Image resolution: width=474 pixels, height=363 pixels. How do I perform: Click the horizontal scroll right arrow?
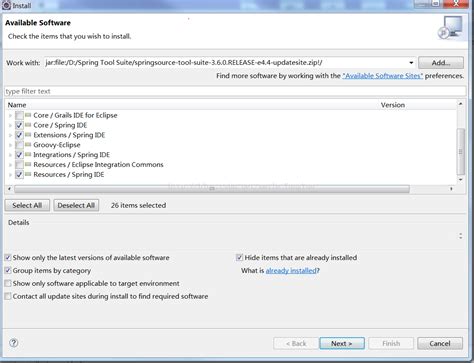[x=451, y=189]
